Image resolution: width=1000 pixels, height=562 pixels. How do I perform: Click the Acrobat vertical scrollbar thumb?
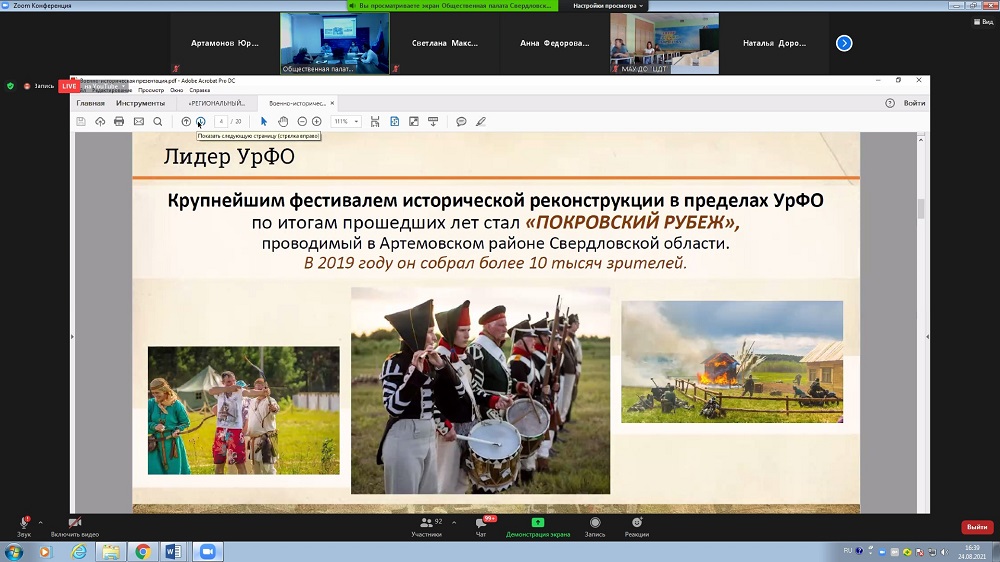(x=920, y=209)
